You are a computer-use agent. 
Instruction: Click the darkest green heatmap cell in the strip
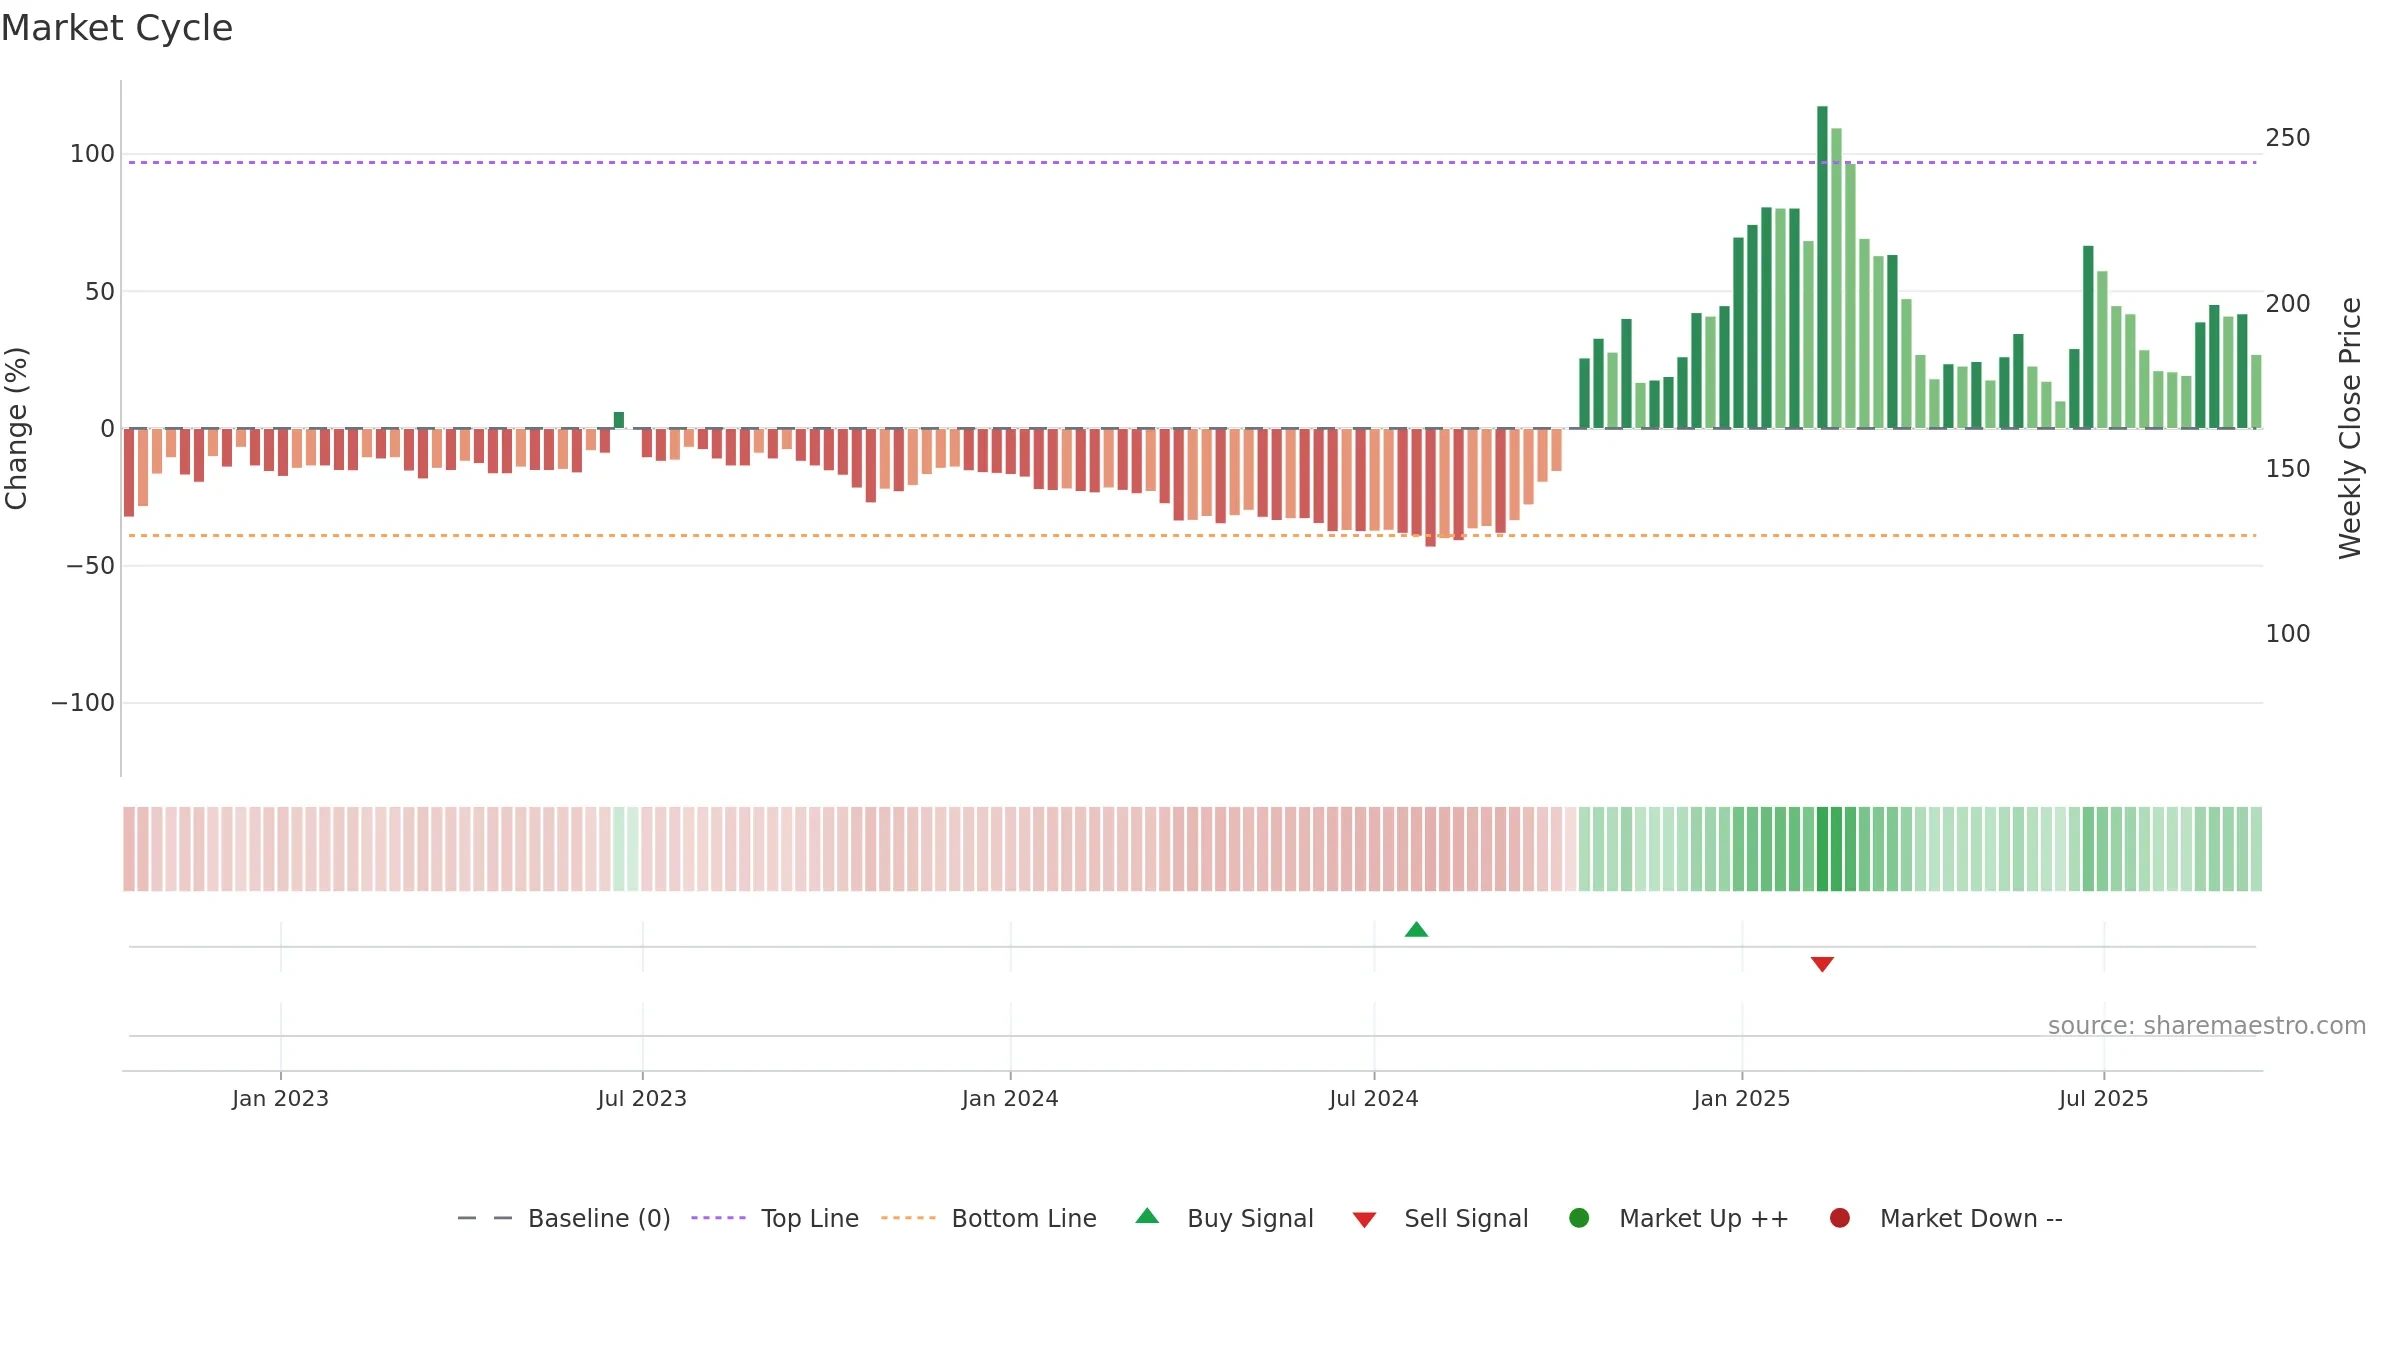1822,849
